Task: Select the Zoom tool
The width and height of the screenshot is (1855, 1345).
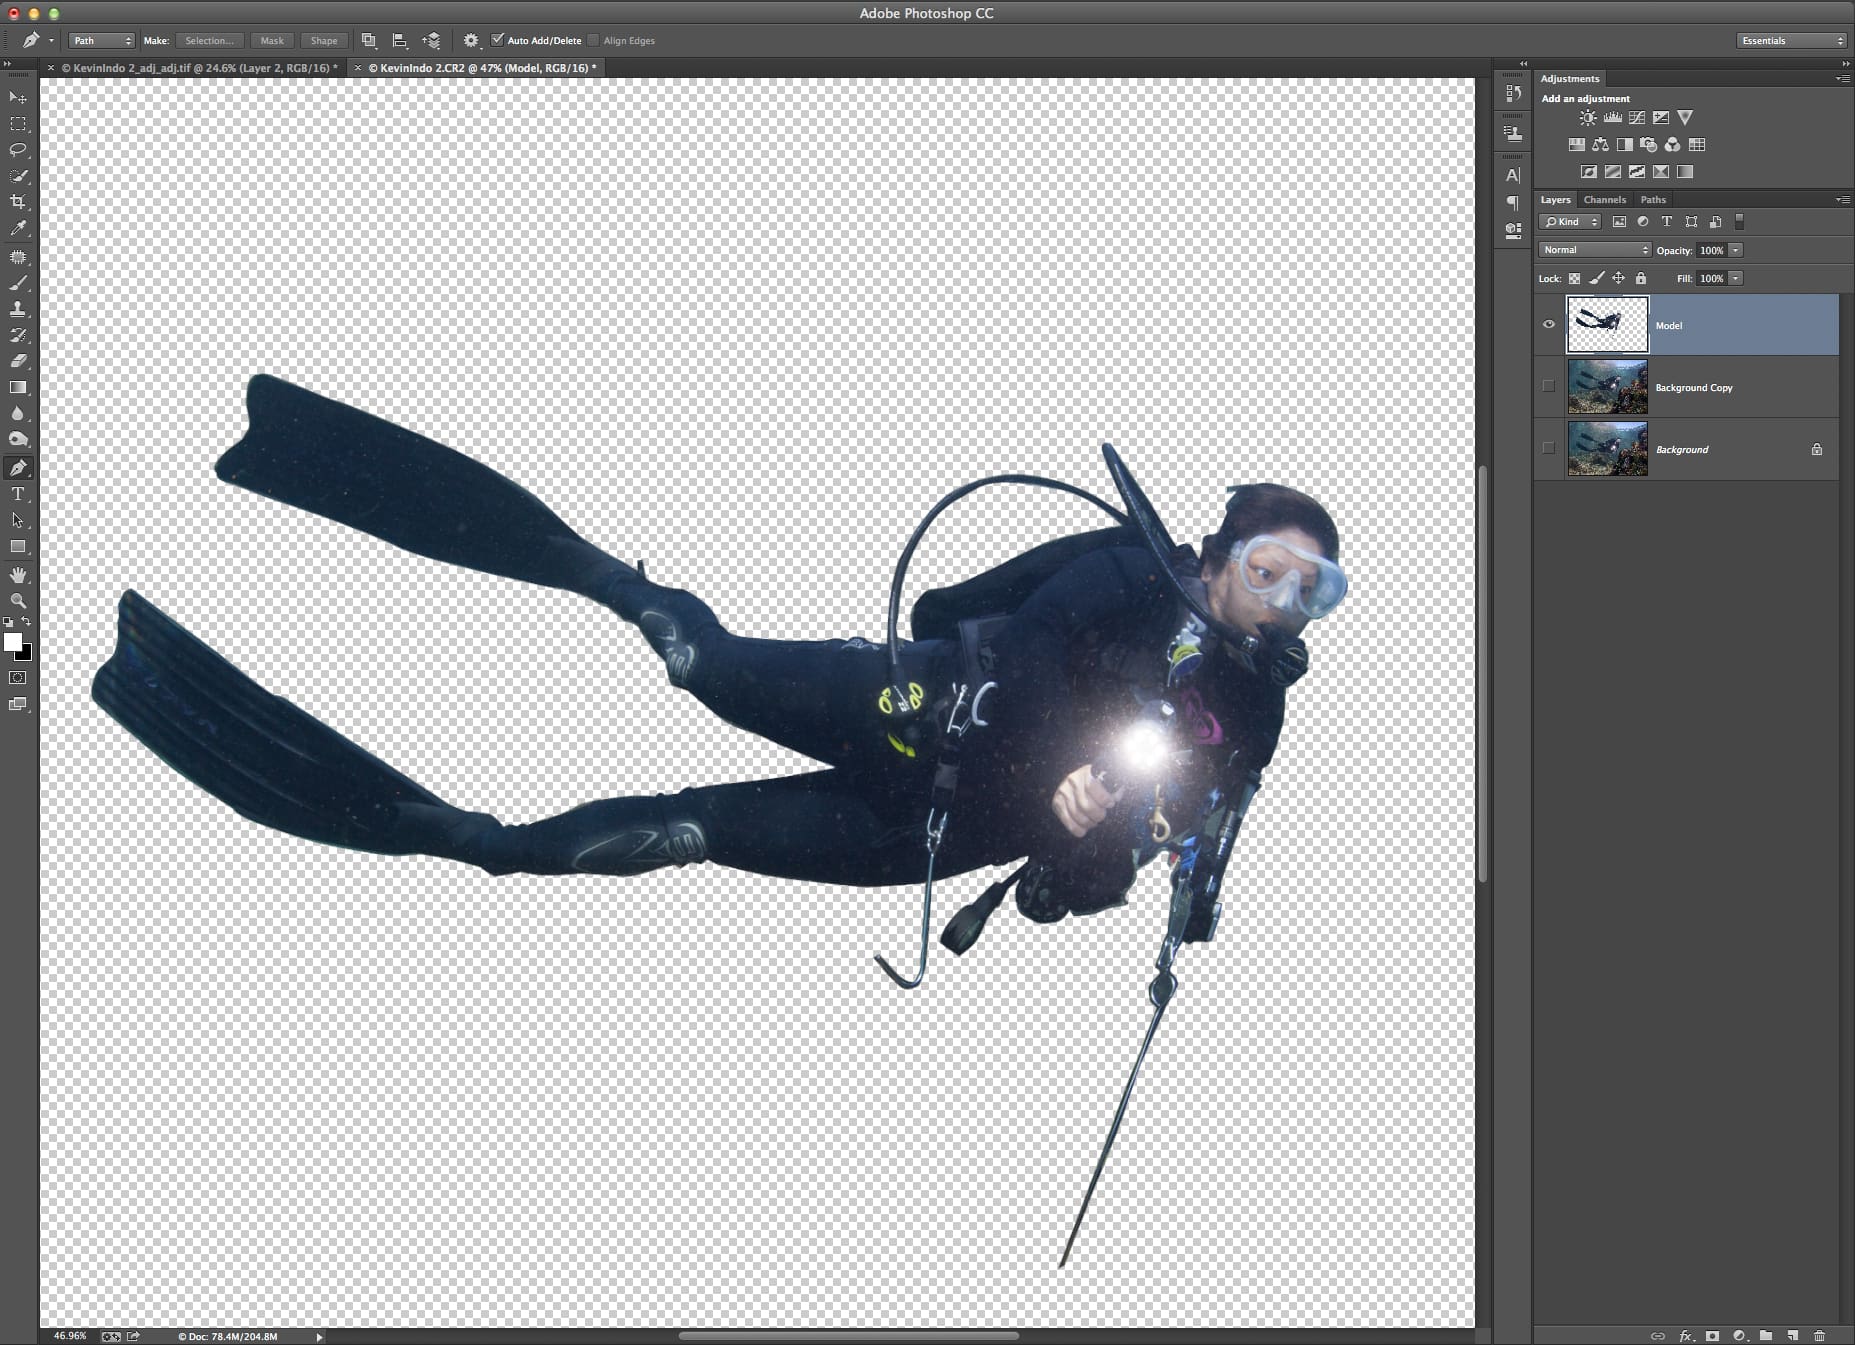Action: 18,601
